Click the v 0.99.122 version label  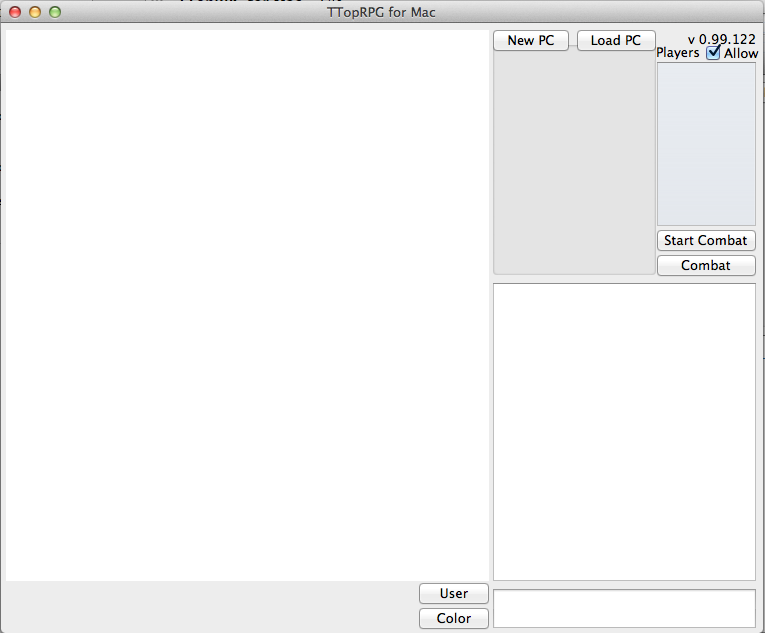pos(721,39)
